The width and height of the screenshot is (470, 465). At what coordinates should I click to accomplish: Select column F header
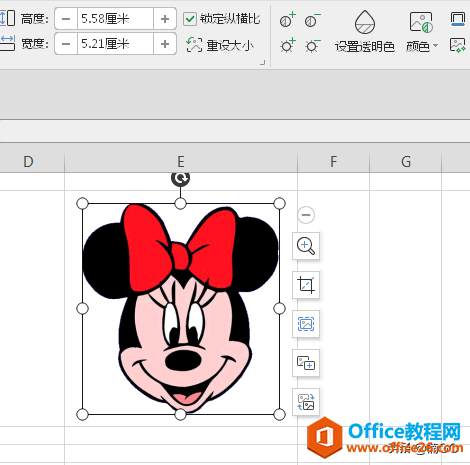333,162
